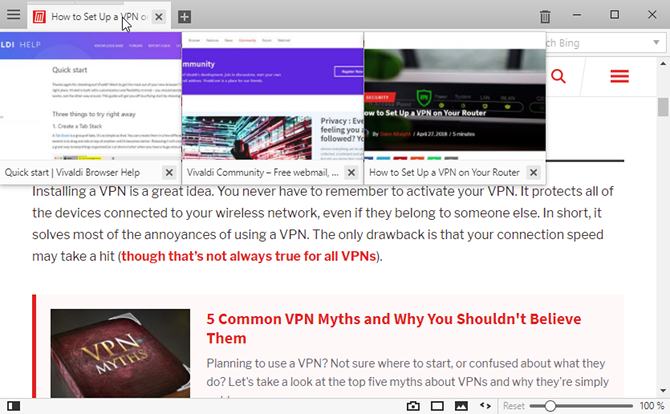
Task: Expand the Bing search engine dropdown arrow
Action: [656, 43]
